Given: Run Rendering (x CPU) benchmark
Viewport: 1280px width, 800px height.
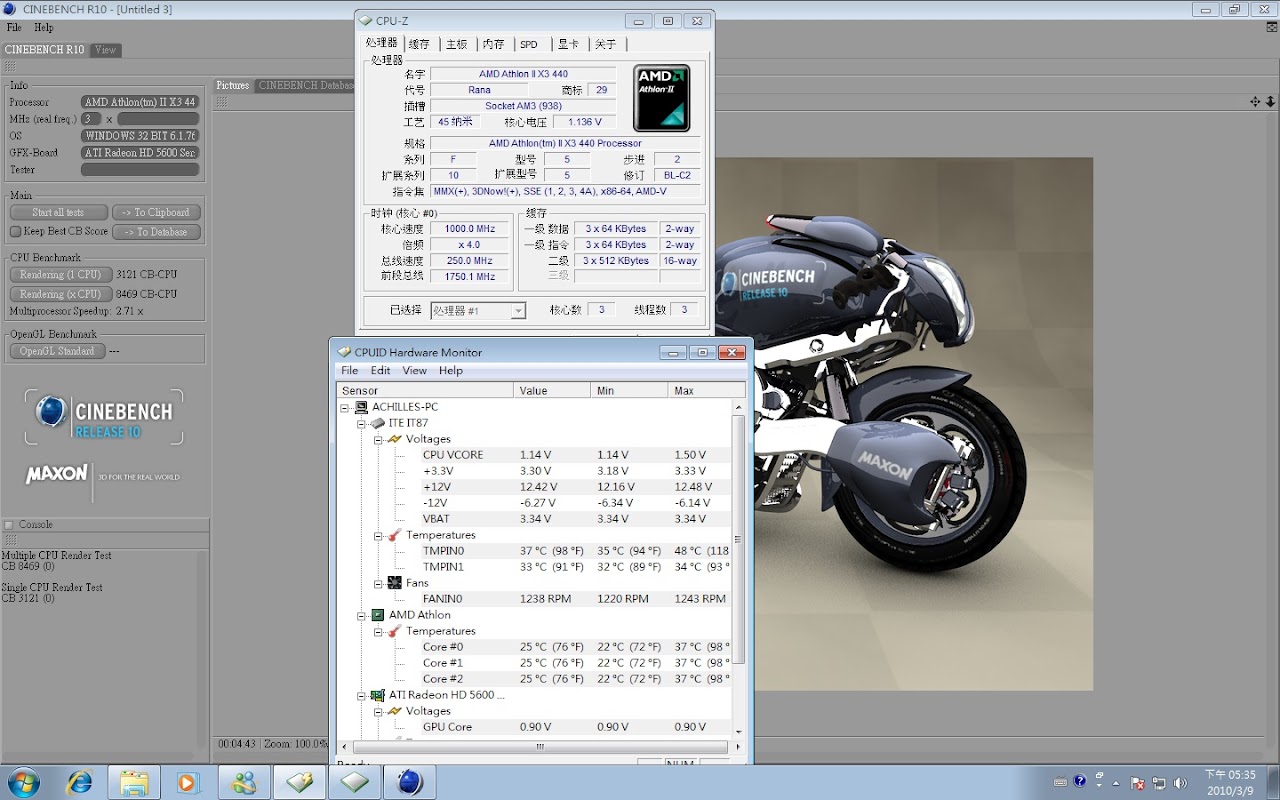Looking at the screenshot, I should click(x=60, y=294).
